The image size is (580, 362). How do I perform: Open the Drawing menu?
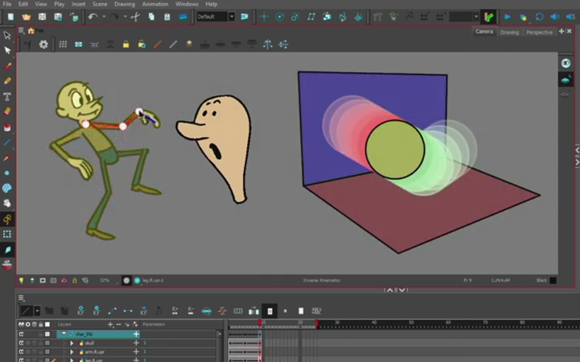pos(124,4)
